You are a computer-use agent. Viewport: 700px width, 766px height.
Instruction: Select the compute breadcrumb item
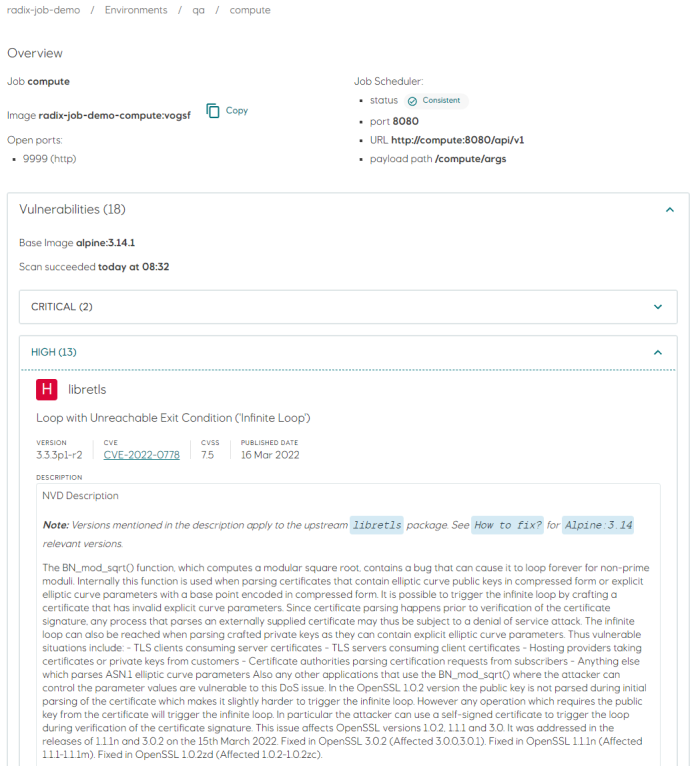pos(249,10)
